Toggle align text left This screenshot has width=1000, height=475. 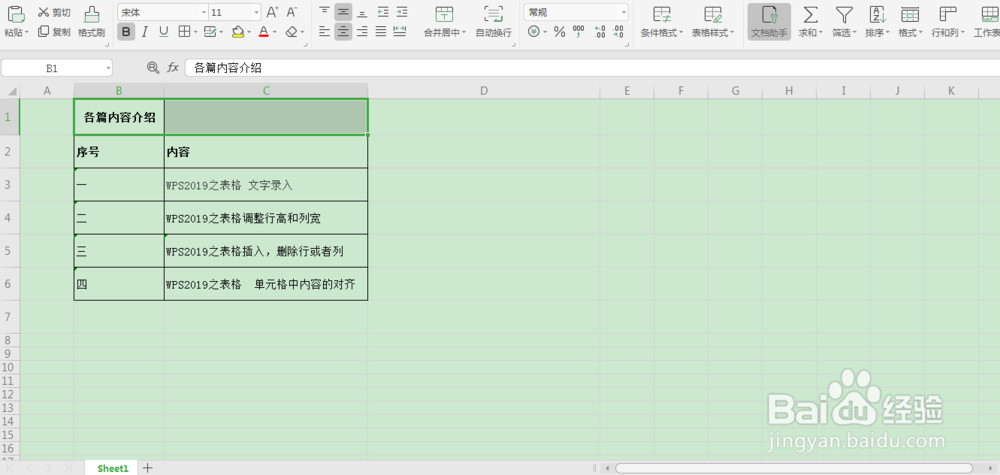pyautogui.click(x=325, y=32)
